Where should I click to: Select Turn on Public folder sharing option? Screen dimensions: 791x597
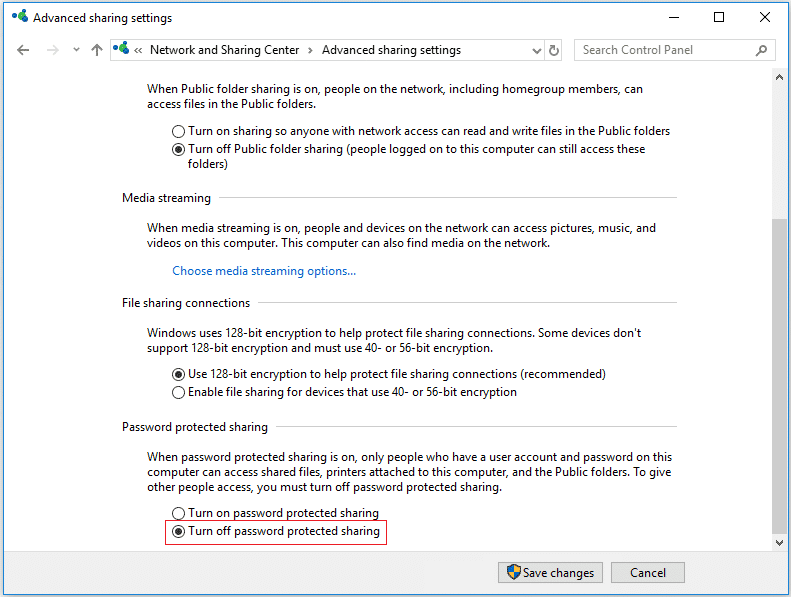coord(179,131)
